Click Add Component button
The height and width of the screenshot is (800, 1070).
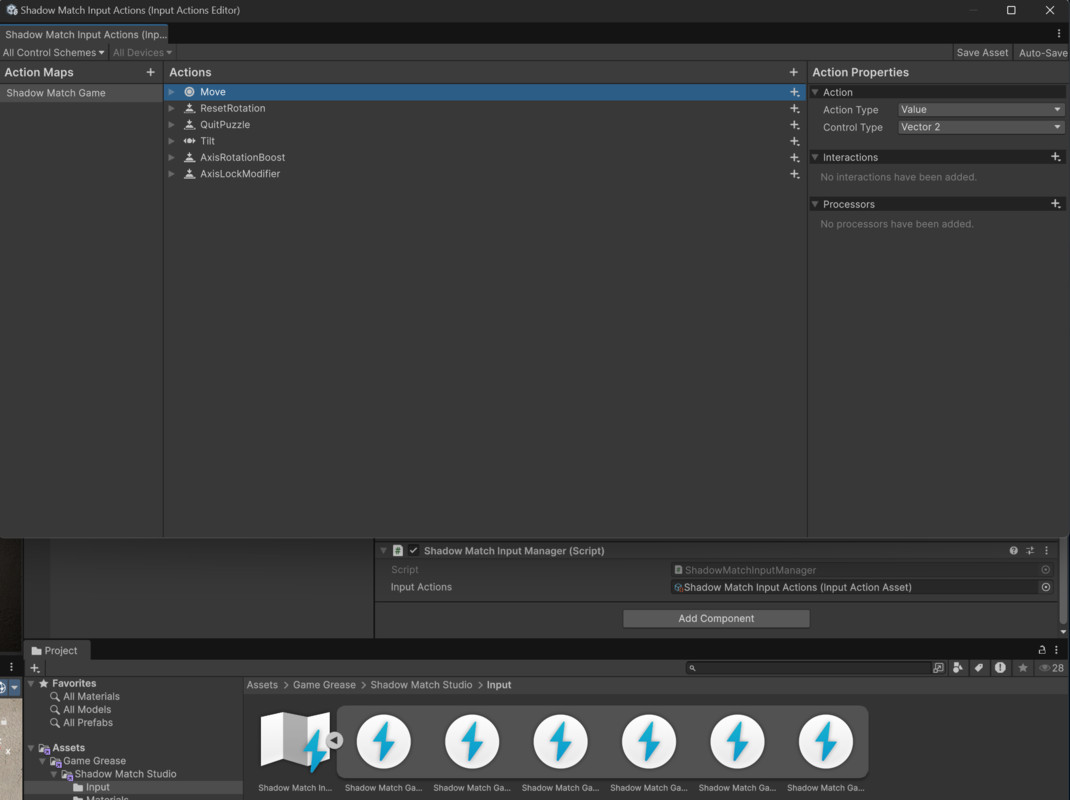point(716,618)
